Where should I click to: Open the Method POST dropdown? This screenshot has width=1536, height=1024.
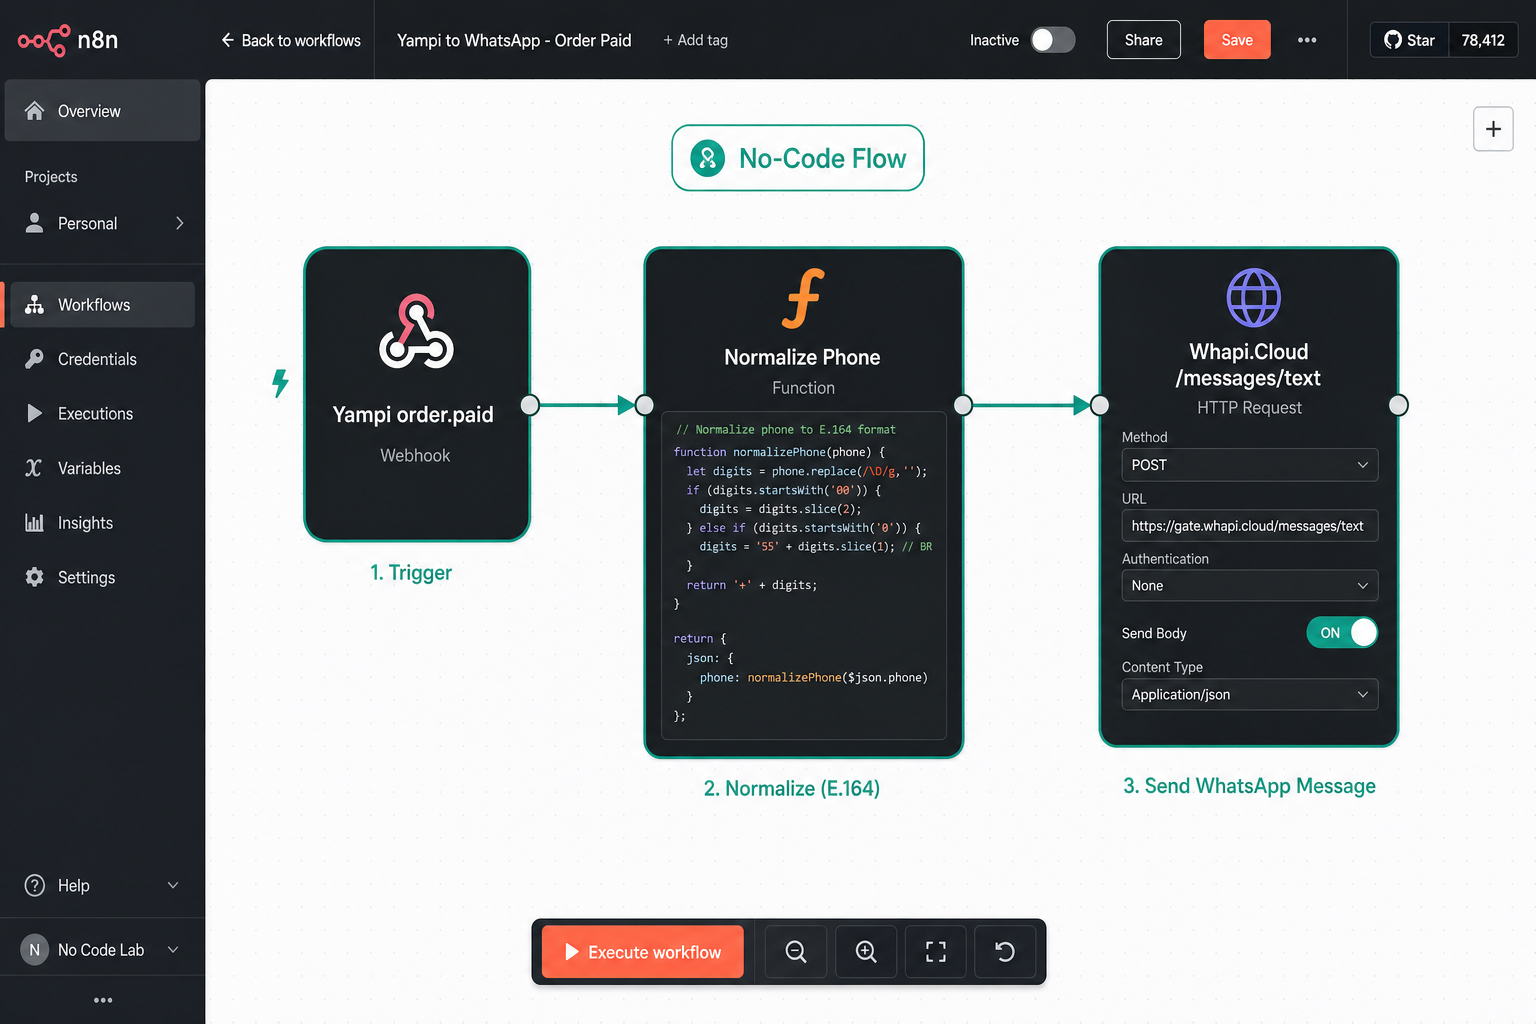pyautogui.click(x=1250, y=465)
